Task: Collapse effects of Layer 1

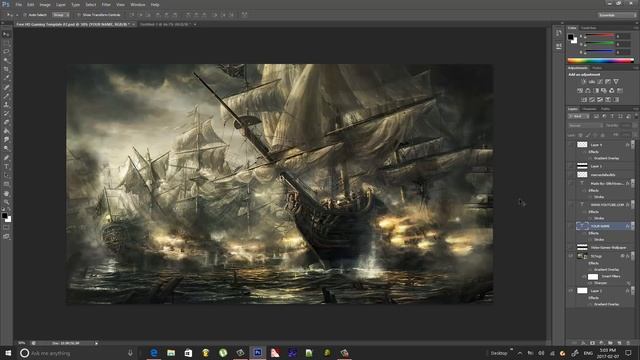Action: [x=632, y=291]
